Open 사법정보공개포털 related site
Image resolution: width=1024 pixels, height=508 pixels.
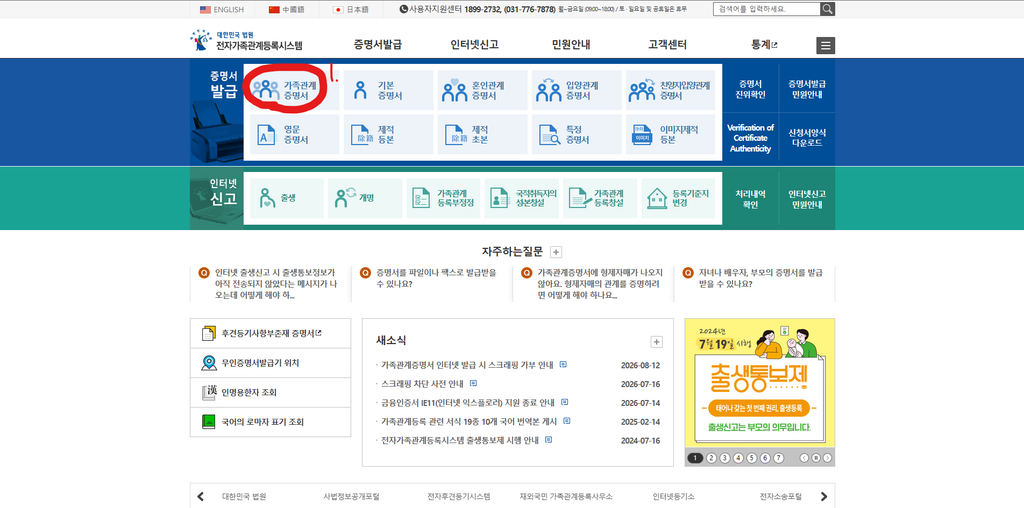[351, 496]
